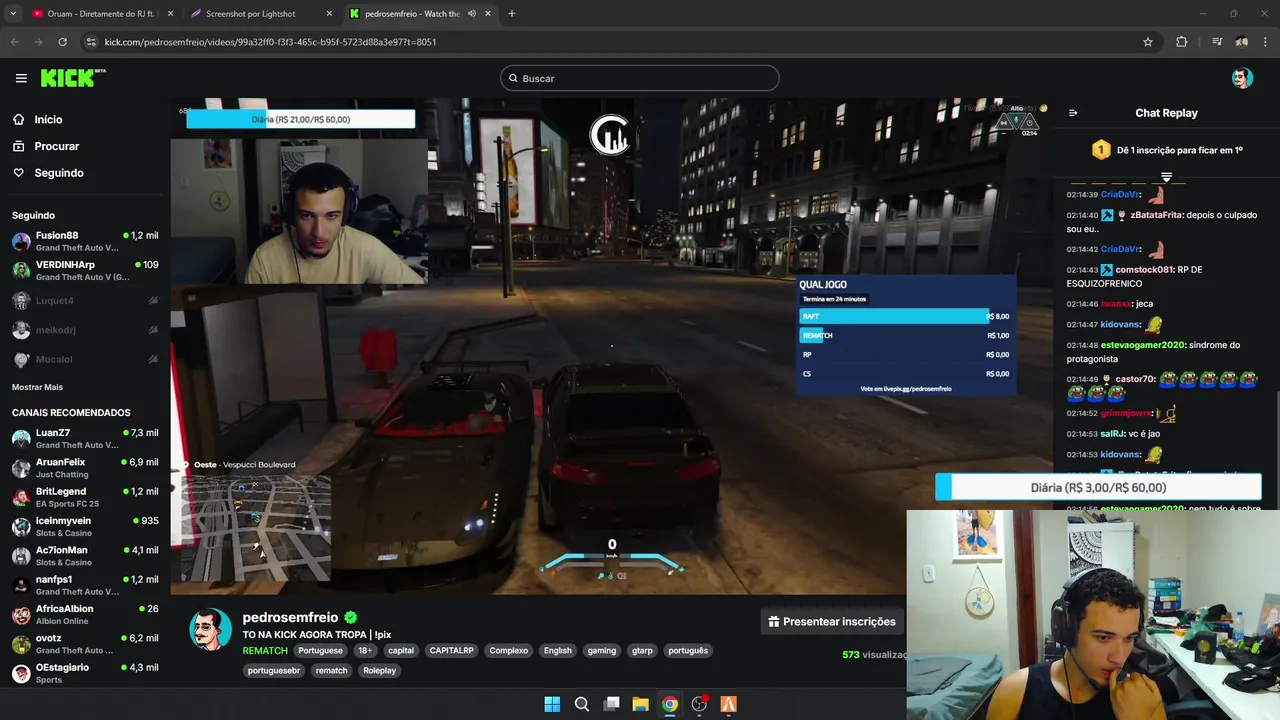Open LuanZ7 recommended channel
The width and height of the screenshot is (1280, 720).
85,438
